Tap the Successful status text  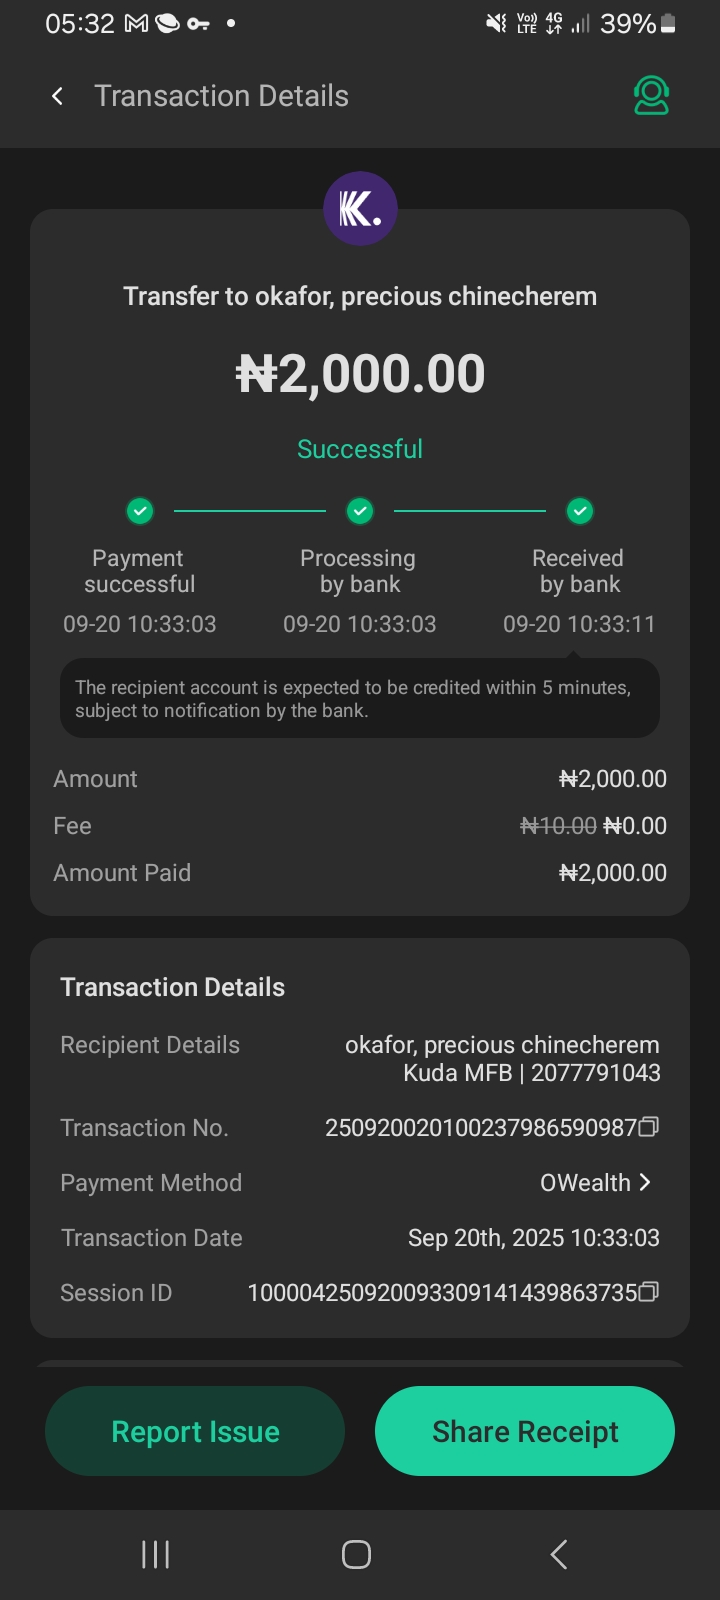click(360, 449)
